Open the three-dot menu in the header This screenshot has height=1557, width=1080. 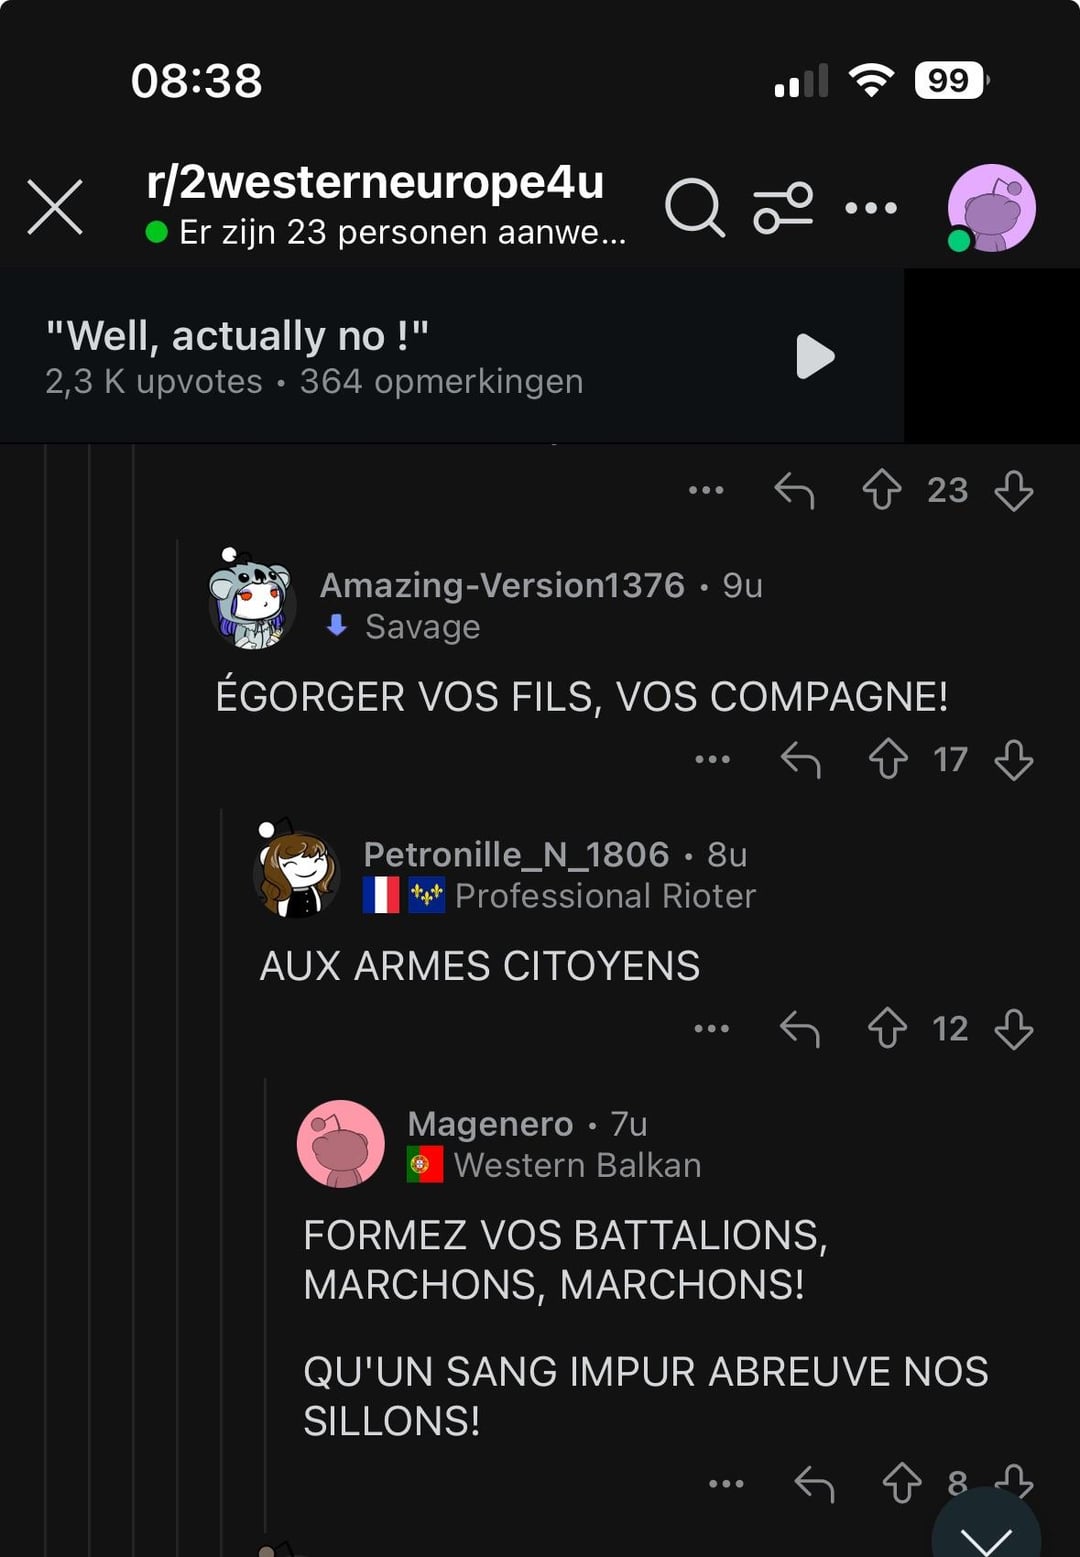871,208
